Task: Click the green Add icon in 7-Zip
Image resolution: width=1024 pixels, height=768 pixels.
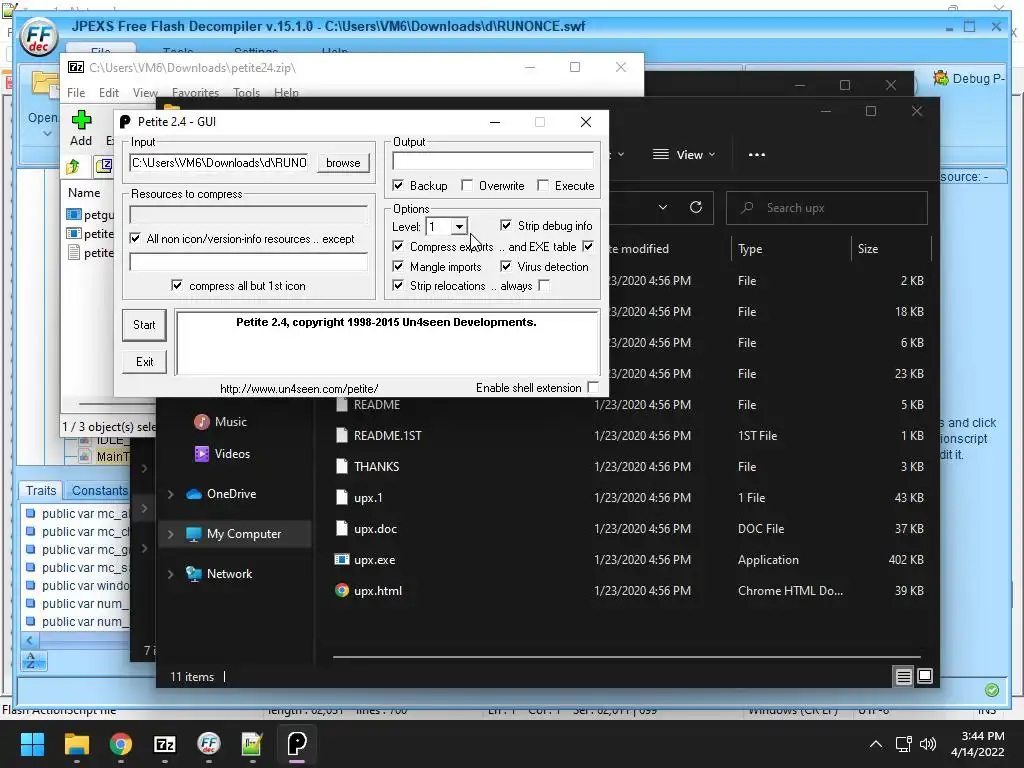Action: pyautogui.click(x=81, y=120)
